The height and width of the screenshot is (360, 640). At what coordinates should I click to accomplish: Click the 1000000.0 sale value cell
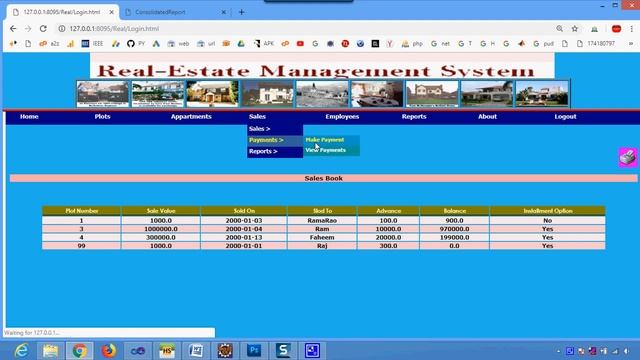[x=161, y=229]
